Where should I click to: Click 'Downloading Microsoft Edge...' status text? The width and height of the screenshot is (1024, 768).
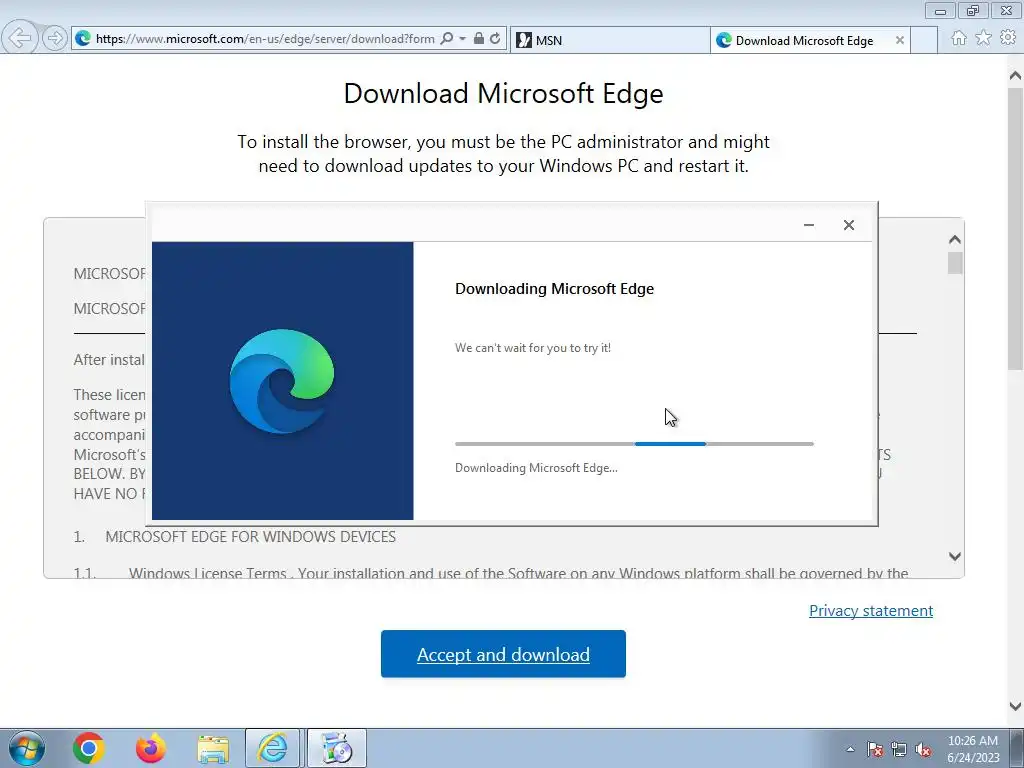pyautogui.click(x=536, y=468)
